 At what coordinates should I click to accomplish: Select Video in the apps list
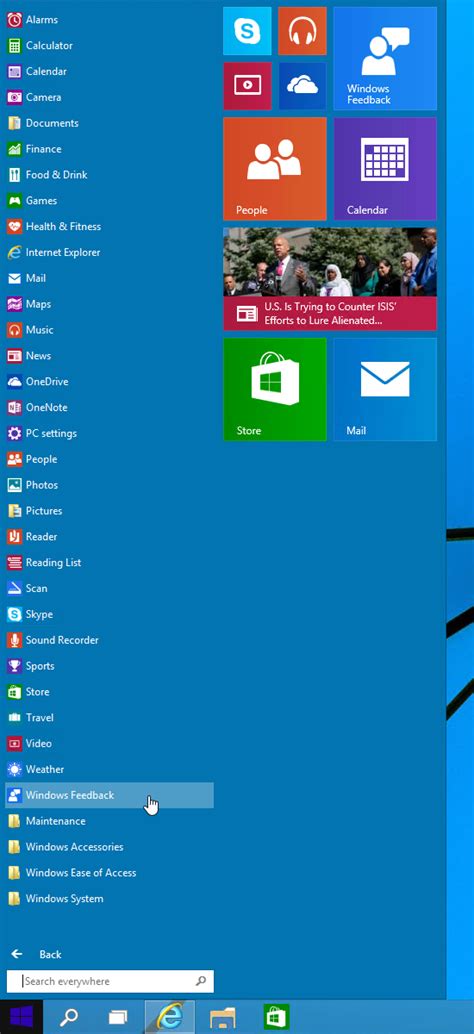pos(109,743)
